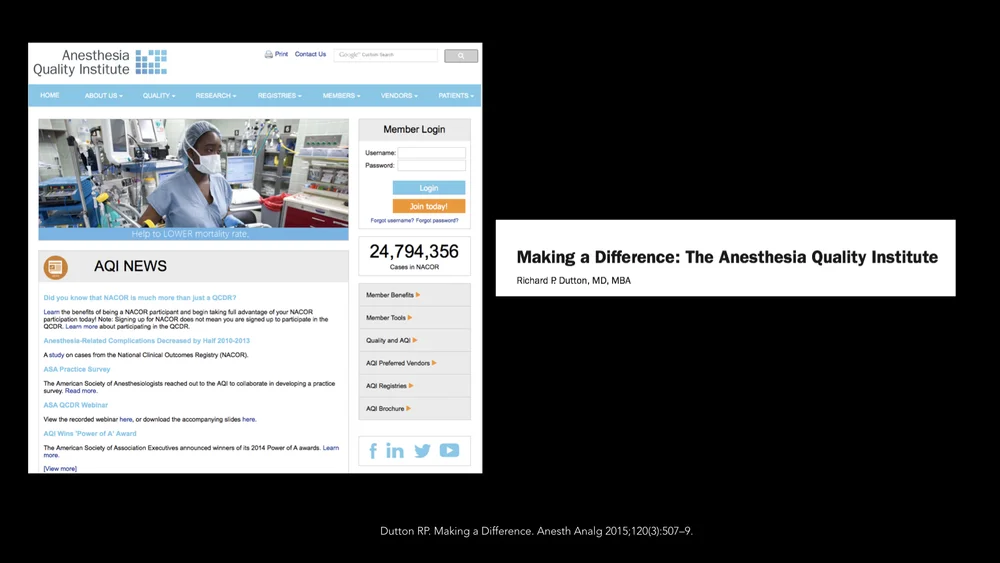This screenshot has width=1000, height=563.
Task: Open the AQI Brochure item
Action: (415, 409)
